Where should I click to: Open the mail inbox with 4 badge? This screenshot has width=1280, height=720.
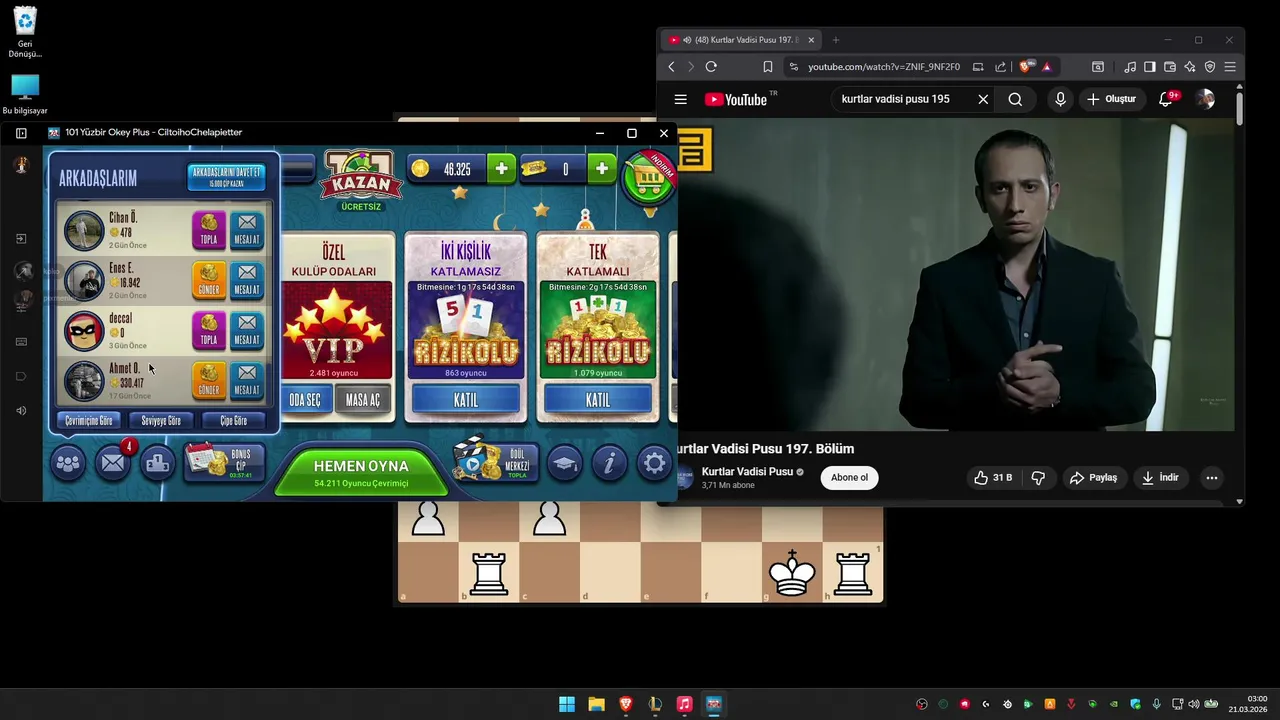[x=113, y=463]
